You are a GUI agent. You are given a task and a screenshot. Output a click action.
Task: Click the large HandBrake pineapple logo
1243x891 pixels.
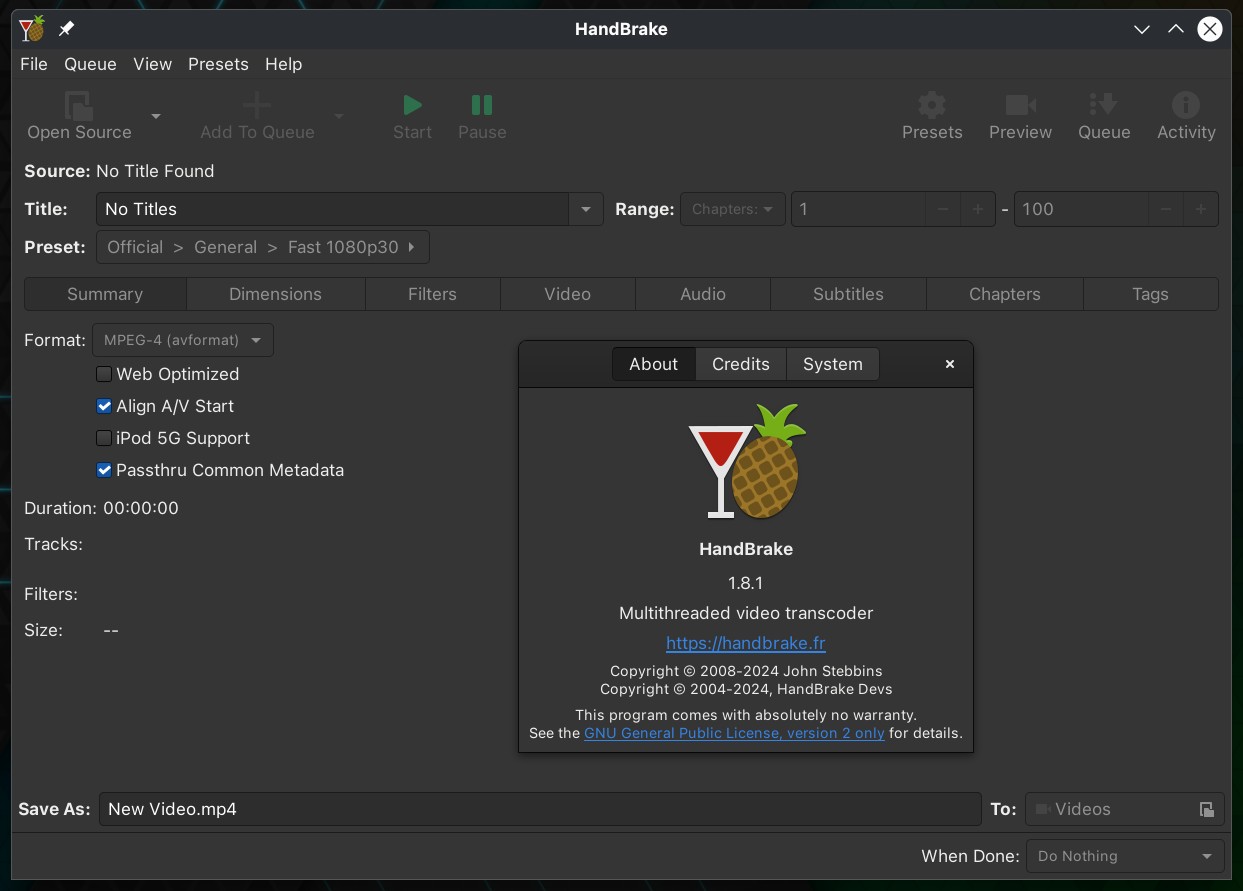pos(747,461)
